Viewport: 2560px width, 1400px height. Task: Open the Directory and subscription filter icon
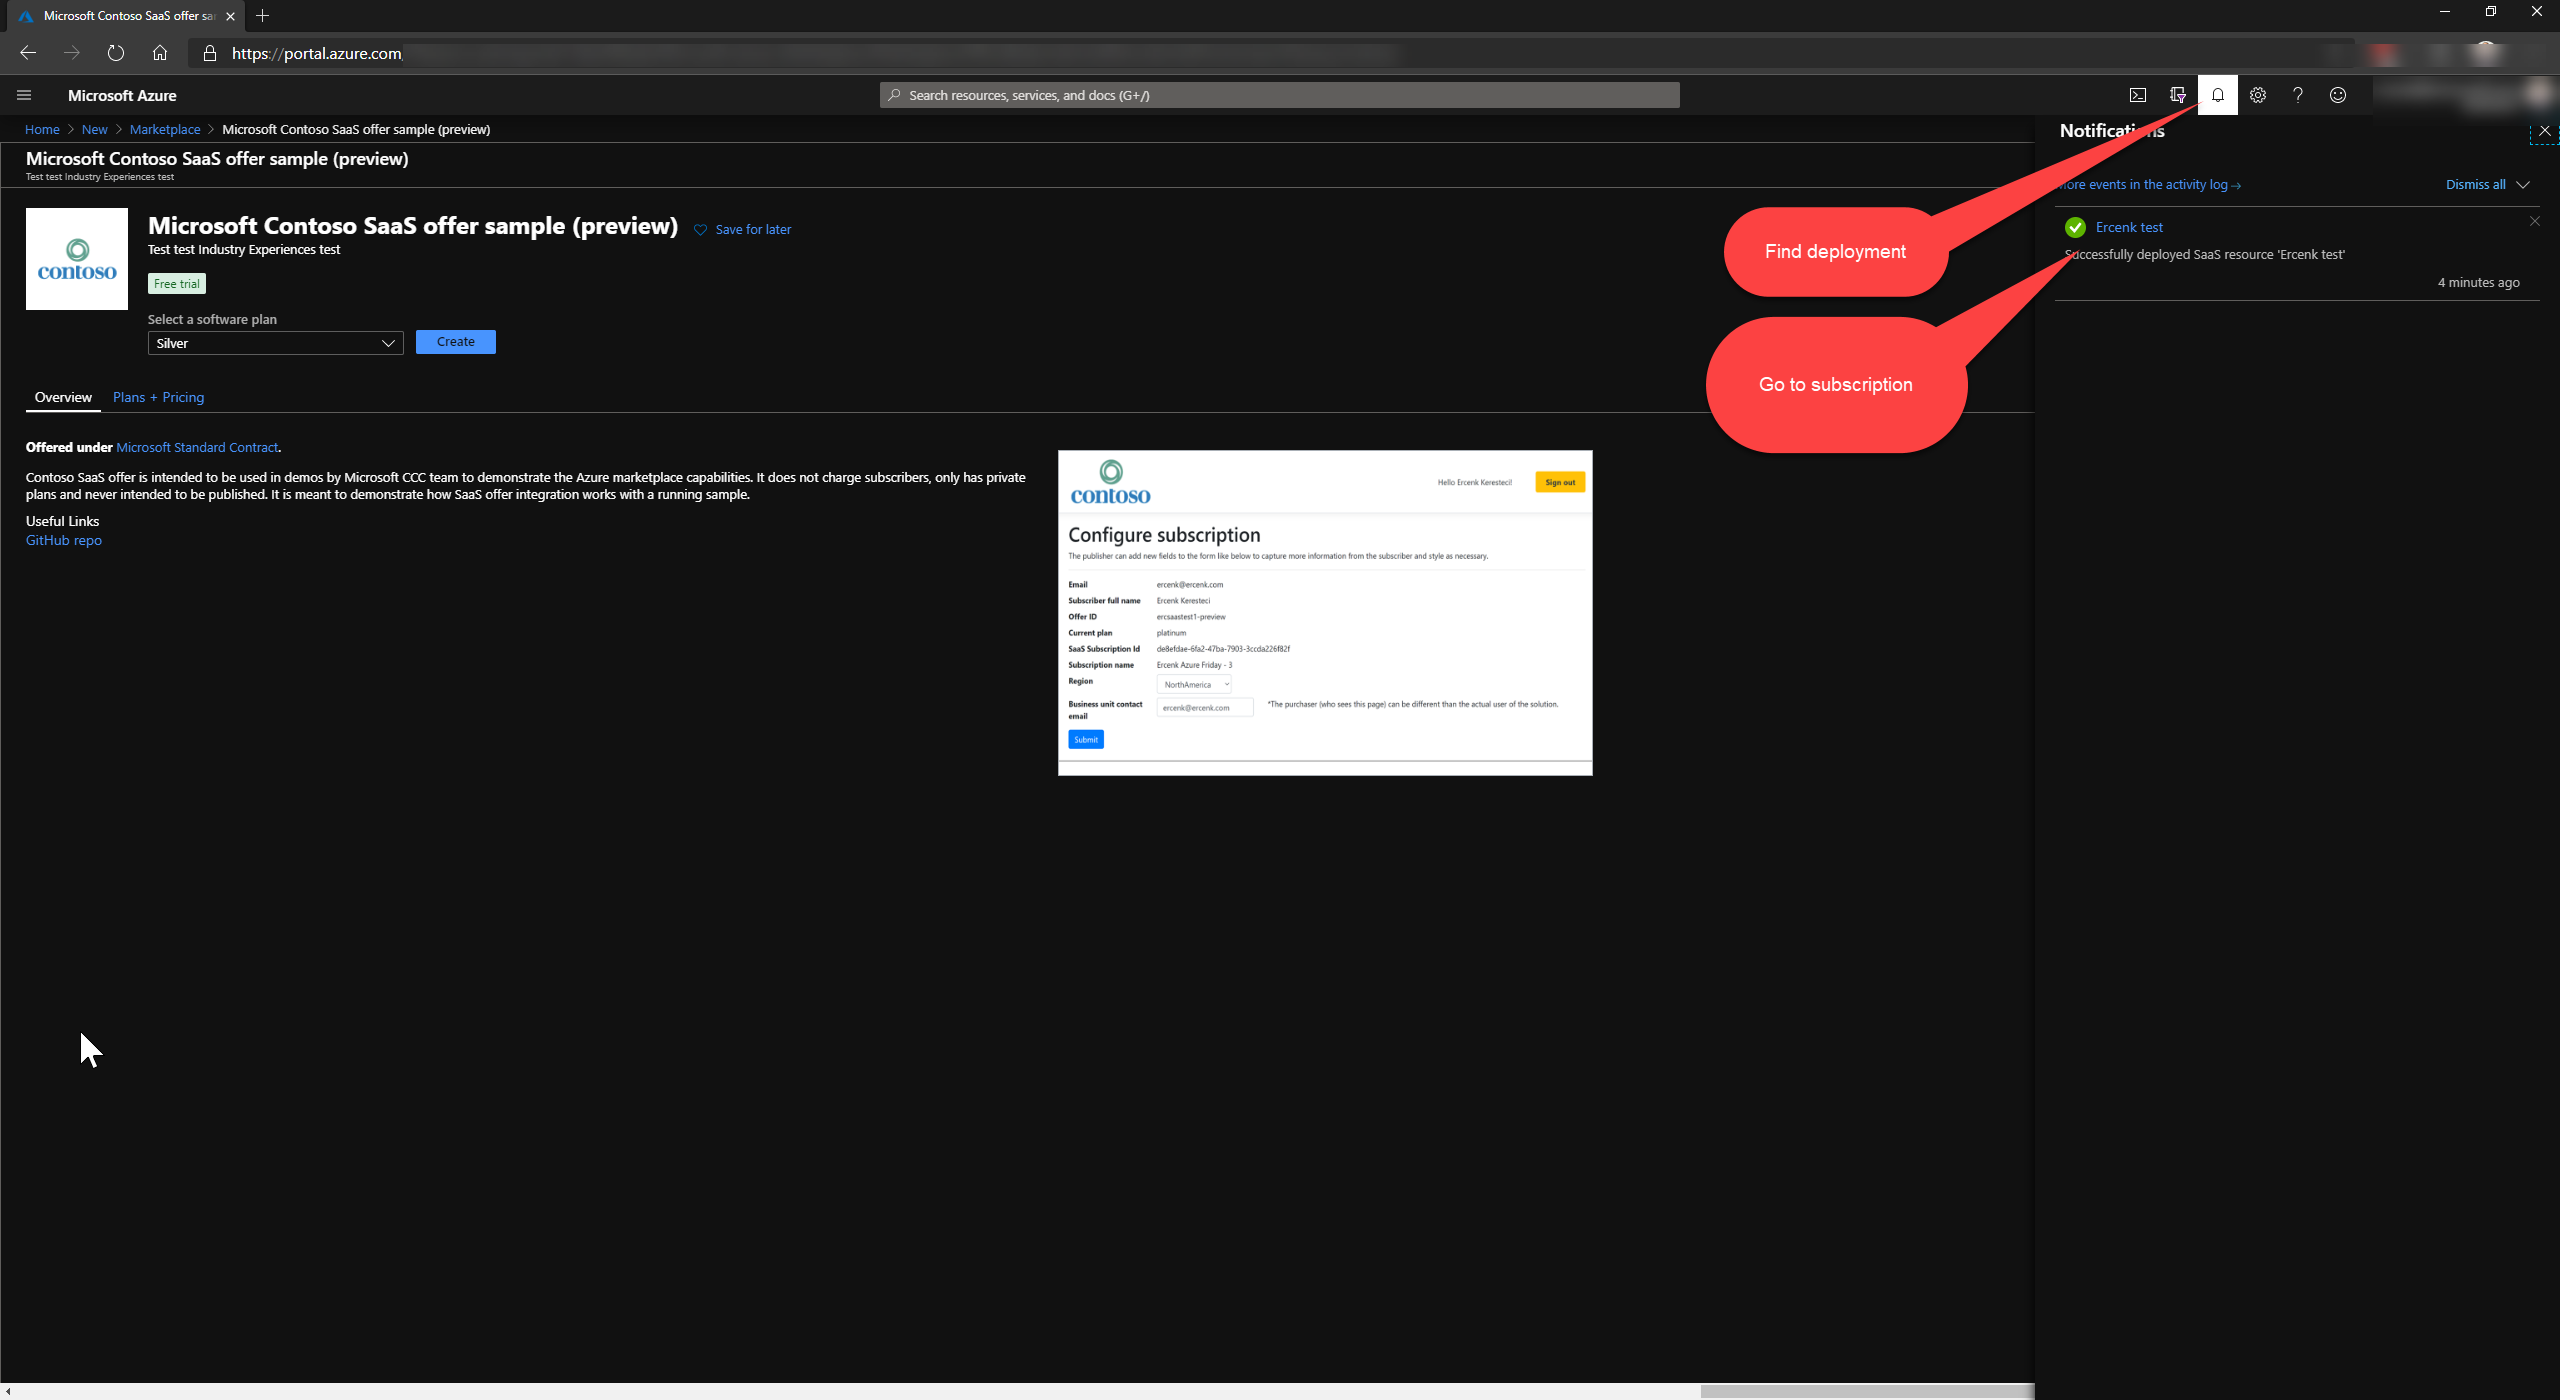click(2177, 95)
